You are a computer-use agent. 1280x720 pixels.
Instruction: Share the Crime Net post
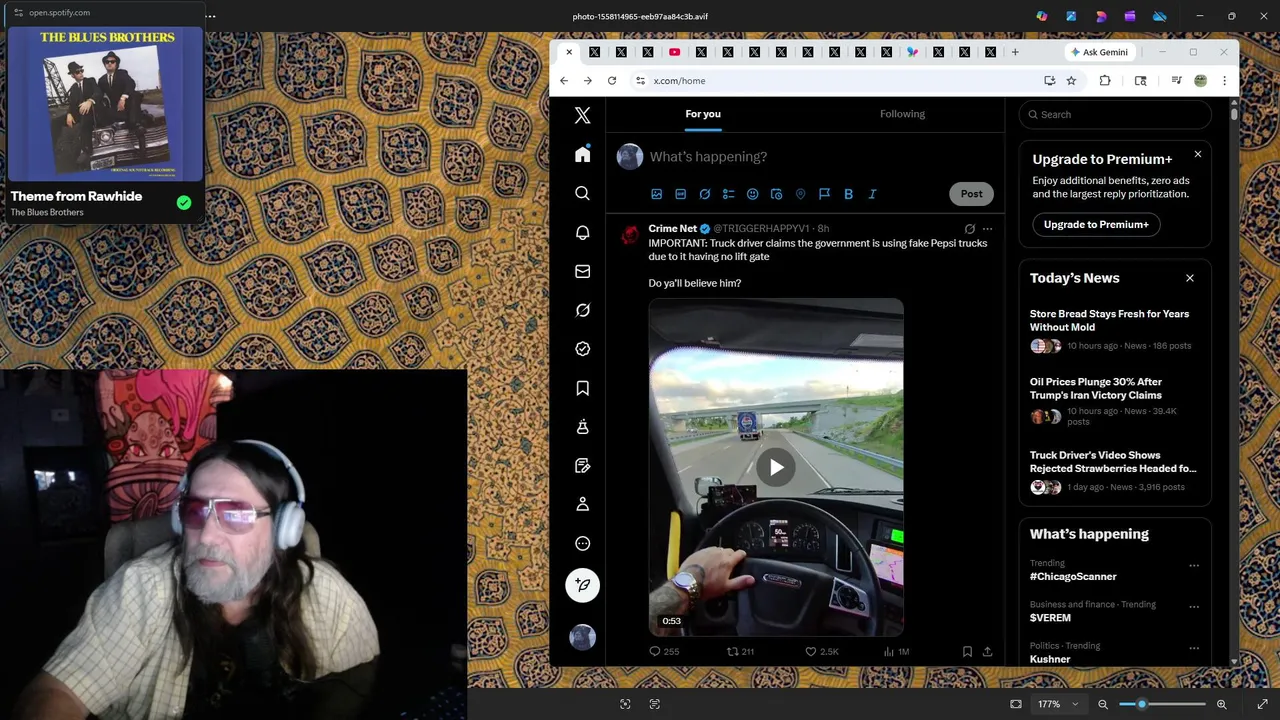point(987,651)
